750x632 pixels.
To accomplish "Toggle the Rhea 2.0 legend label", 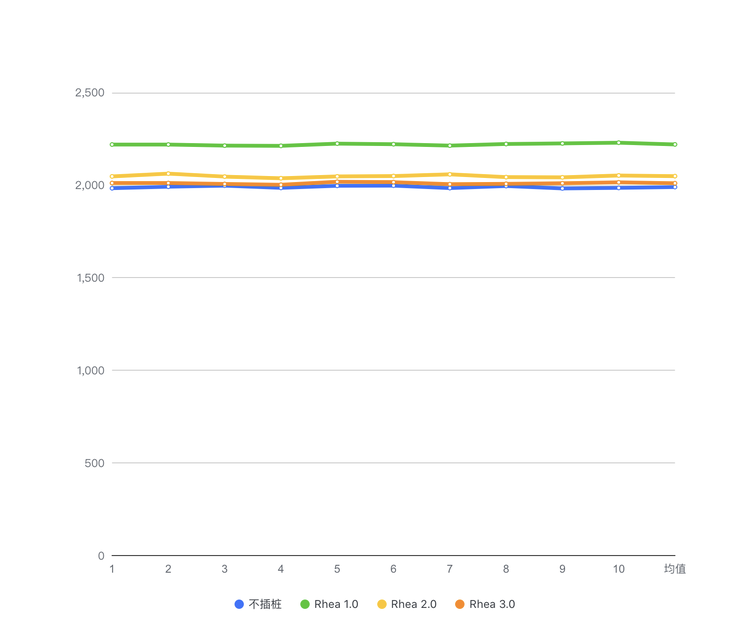I will coord(413,604).
